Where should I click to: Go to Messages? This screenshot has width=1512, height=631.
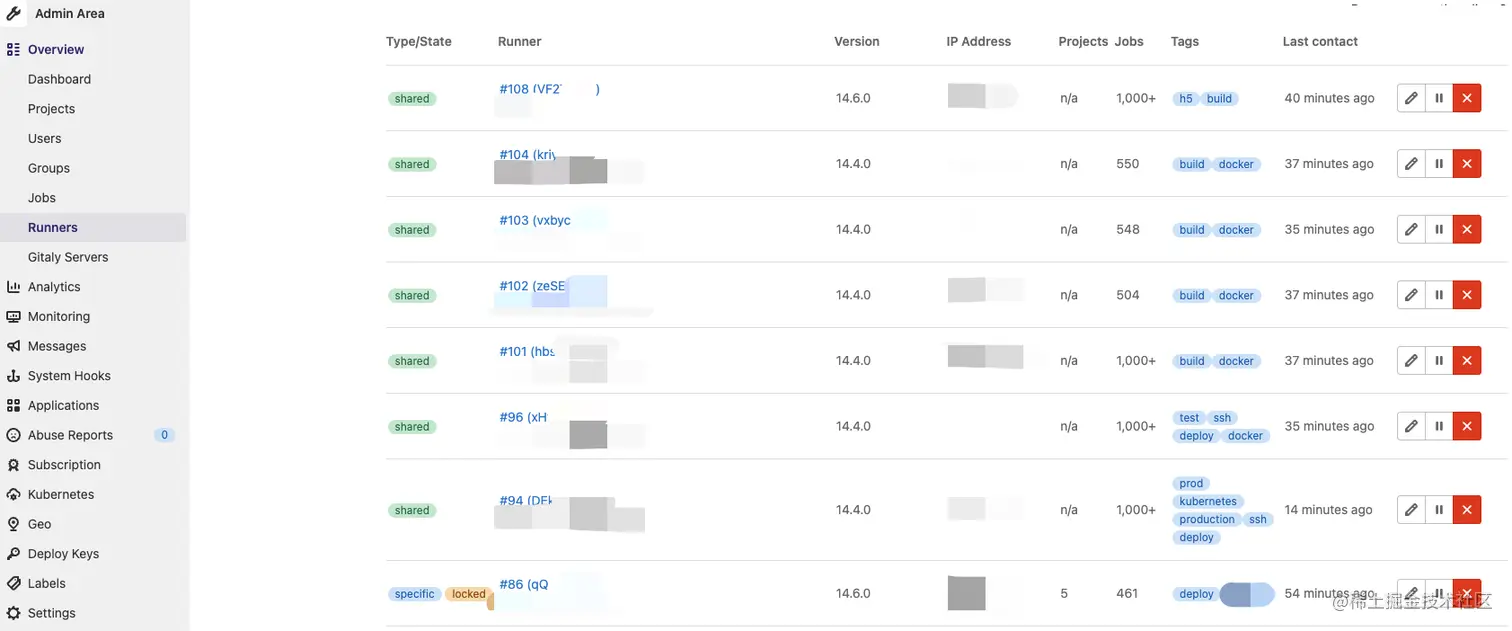tap(57, 346)
